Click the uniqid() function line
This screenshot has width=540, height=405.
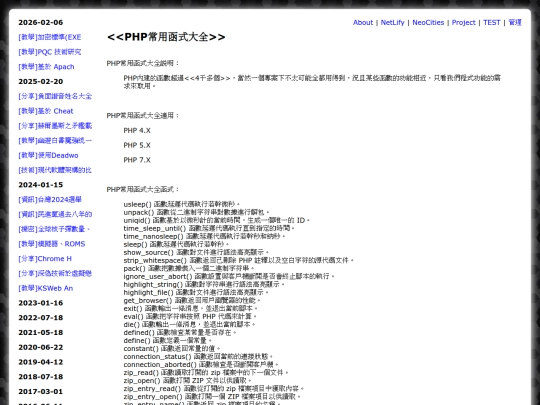point(217,220)
